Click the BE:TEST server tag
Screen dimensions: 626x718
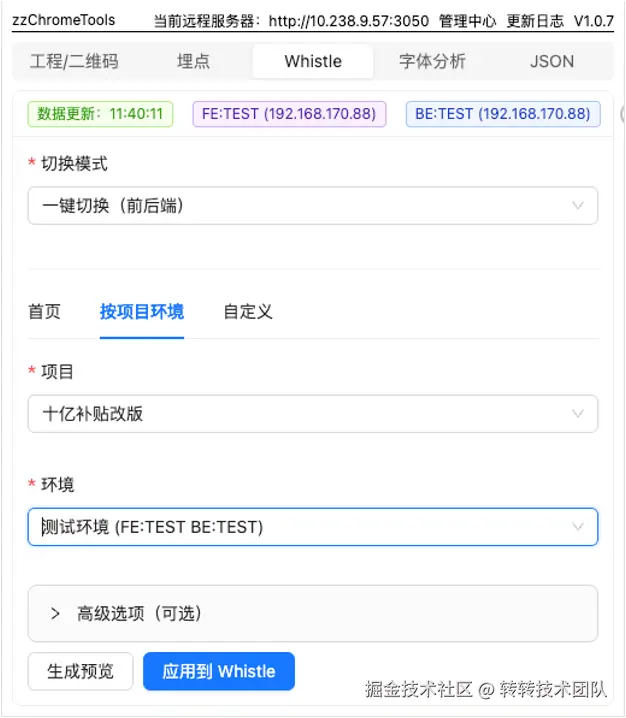tap(502, 113)
